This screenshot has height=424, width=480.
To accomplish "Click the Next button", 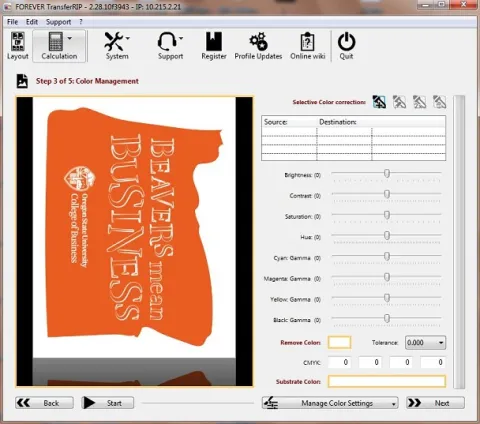I will pyautogui.click(x=435, y=403).
